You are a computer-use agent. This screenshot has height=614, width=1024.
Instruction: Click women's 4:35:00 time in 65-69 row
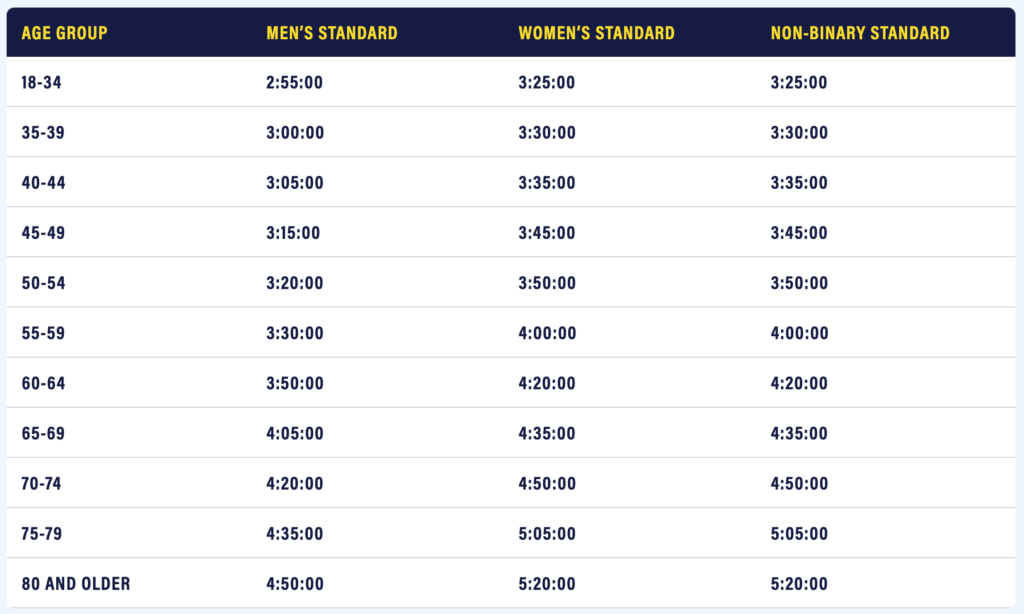(547, 433)
